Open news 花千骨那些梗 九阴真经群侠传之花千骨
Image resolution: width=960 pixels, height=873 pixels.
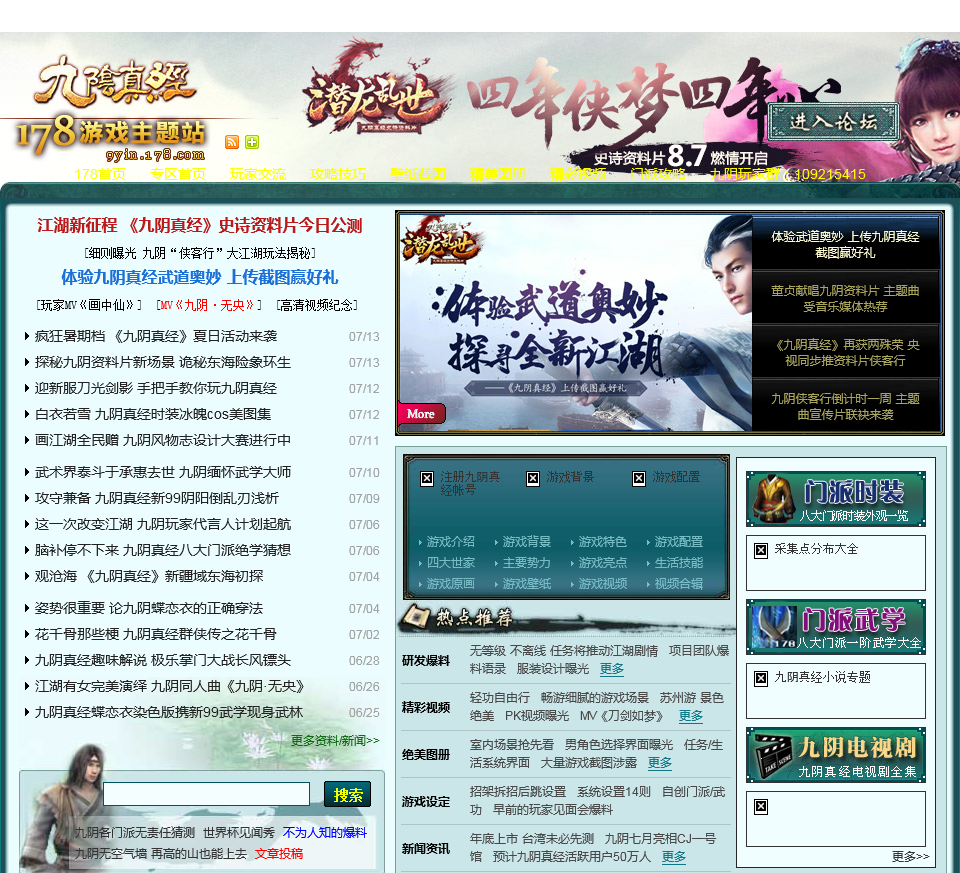point(156,634)
